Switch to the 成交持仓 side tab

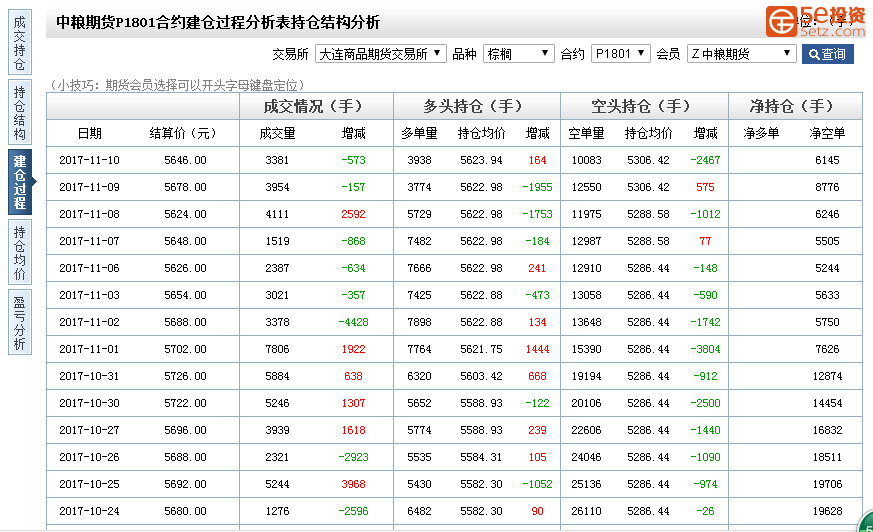tap(19, 42)
